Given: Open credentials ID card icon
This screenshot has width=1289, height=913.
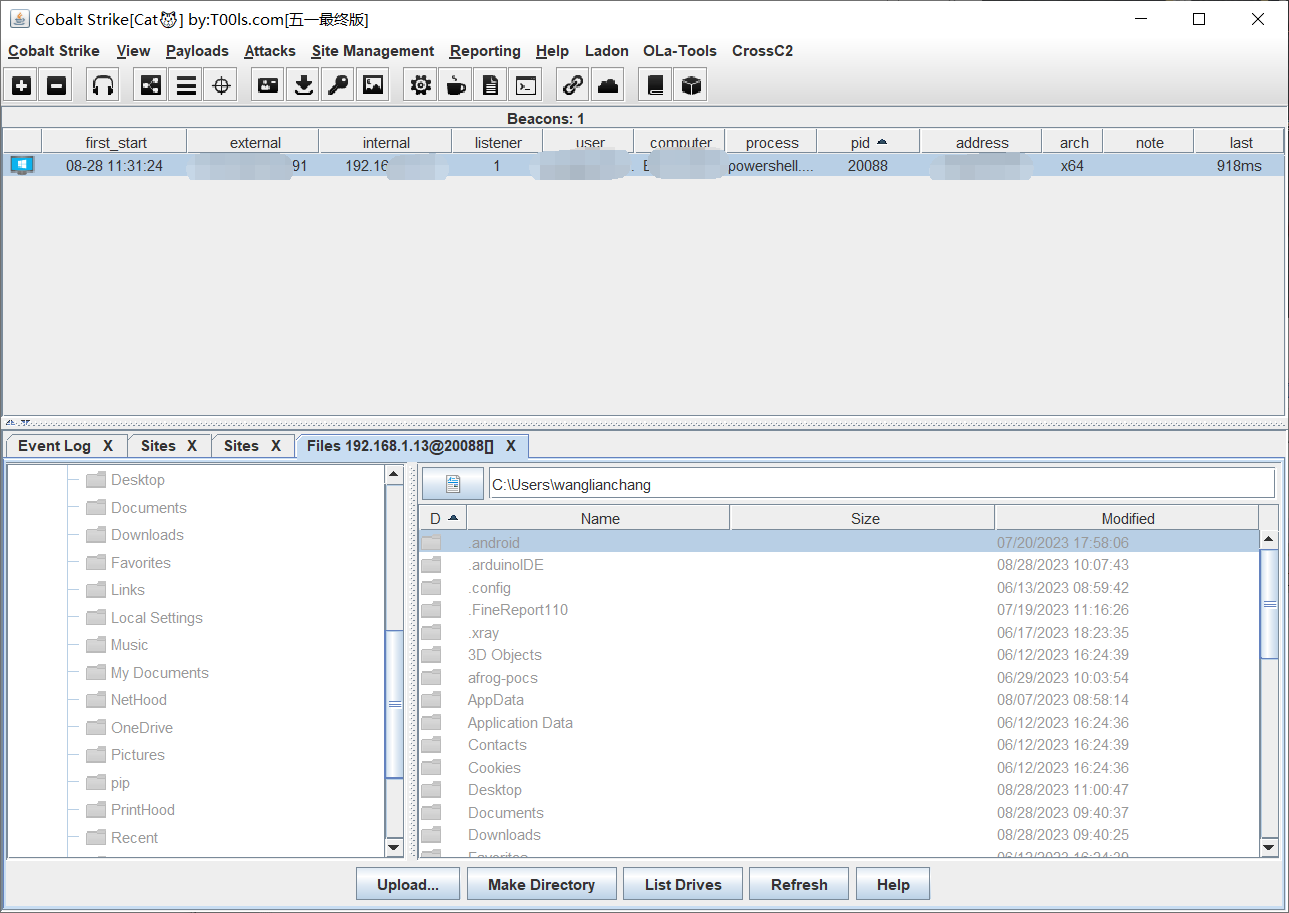Looking at the screenshot, I should click(x=267, y=85).
